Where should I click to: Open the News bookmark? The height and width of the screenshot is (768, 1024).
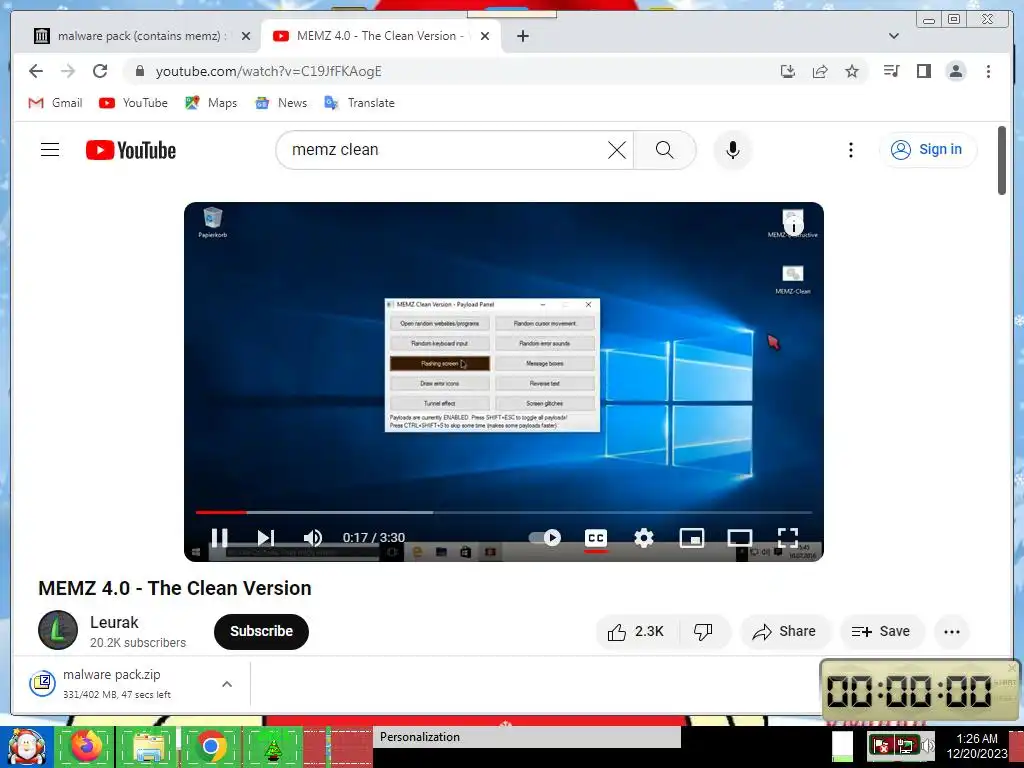coord(281,103)
